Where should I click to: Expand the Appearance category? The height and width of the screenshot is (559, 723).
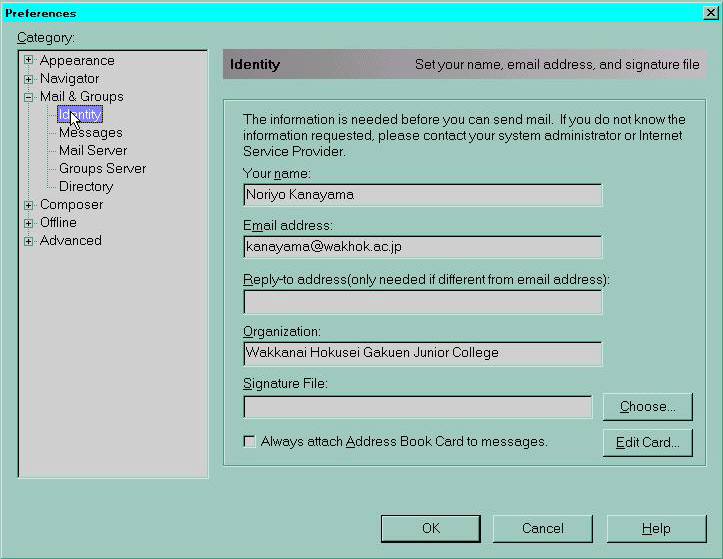coord(29,61)
